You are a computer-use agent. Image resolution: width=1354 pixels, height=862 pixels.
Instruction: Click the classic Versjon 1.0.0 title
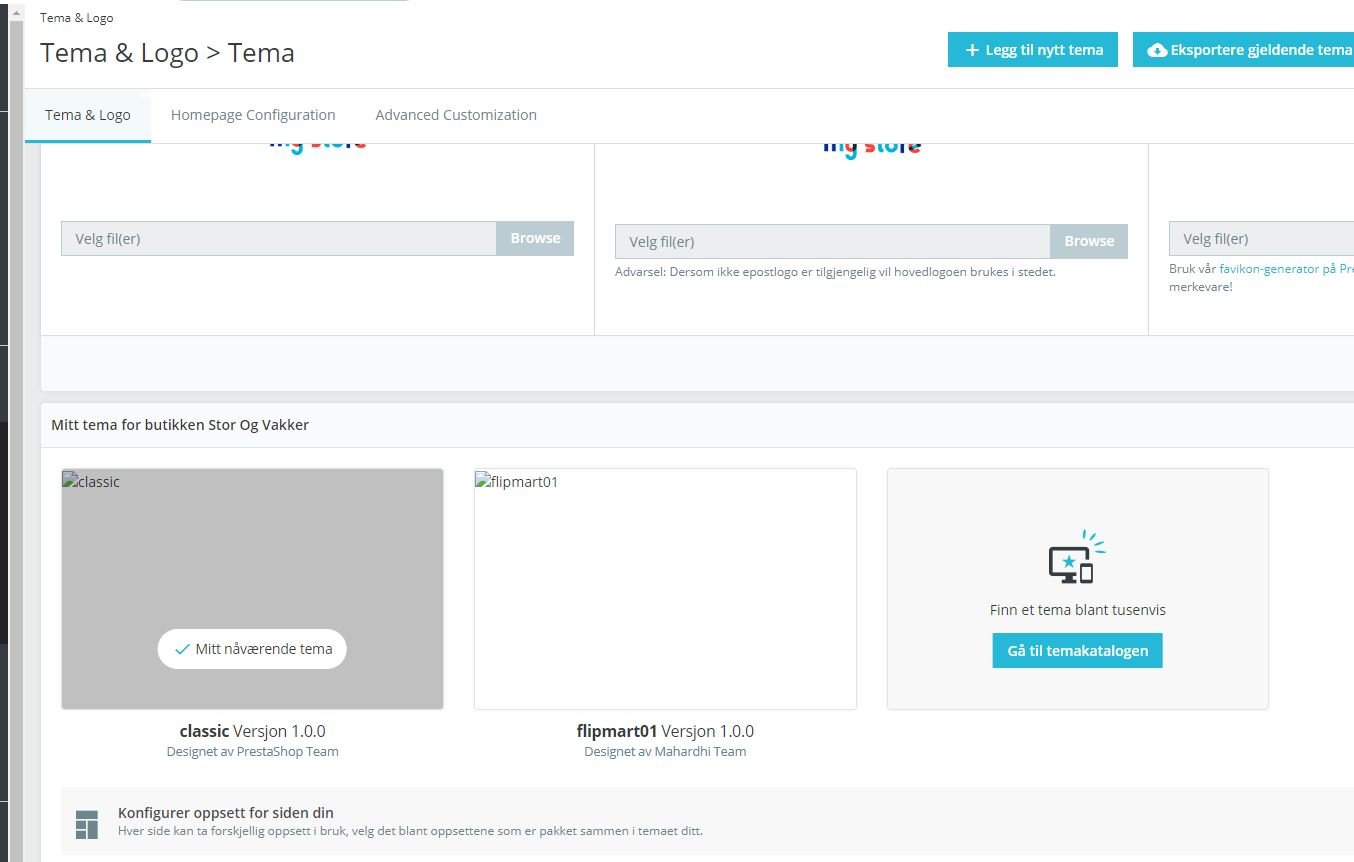(x=252, y=731)
